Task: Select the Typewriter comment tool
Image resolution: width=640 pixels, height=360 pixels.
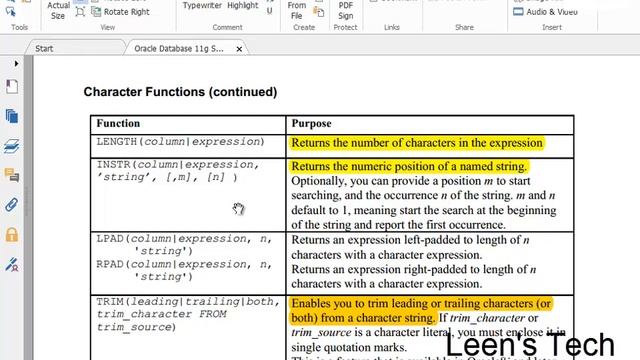Action: [202, 5]
